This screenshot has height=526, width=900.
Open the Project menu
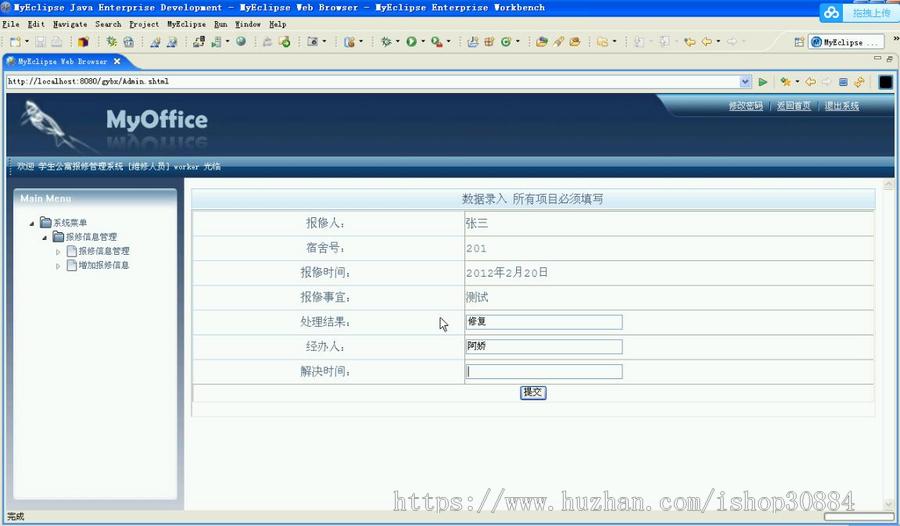144,24
